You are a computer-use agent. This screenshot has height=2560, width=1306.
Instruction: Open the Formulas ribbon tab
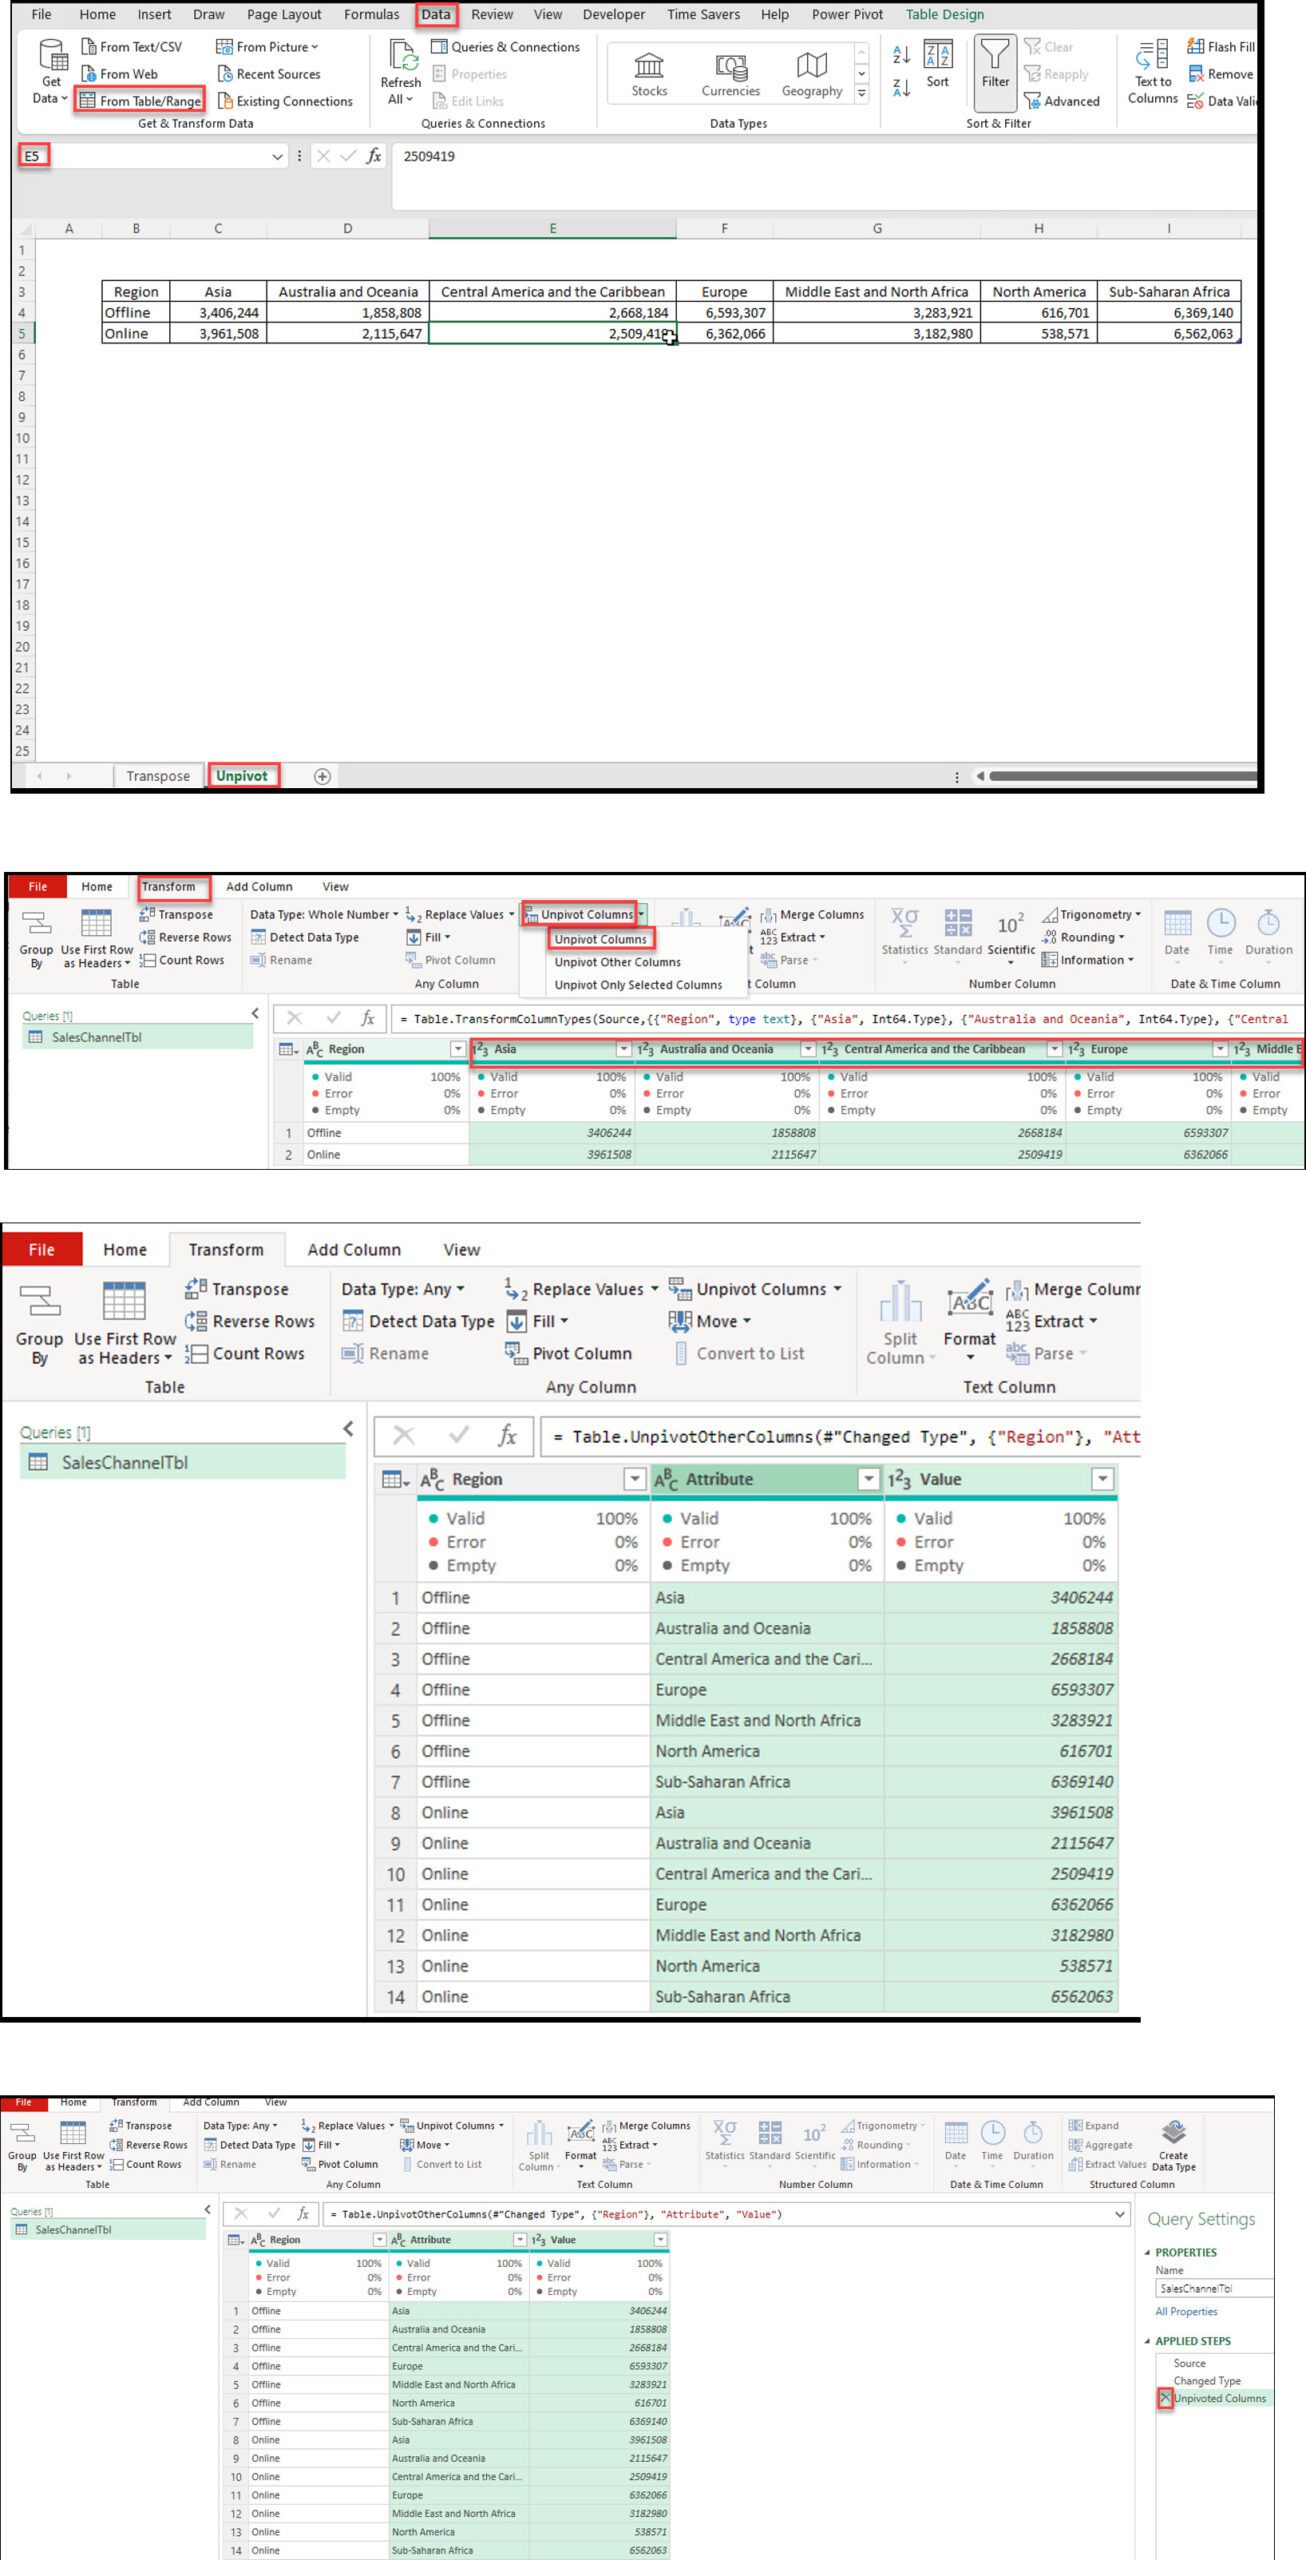371,15
